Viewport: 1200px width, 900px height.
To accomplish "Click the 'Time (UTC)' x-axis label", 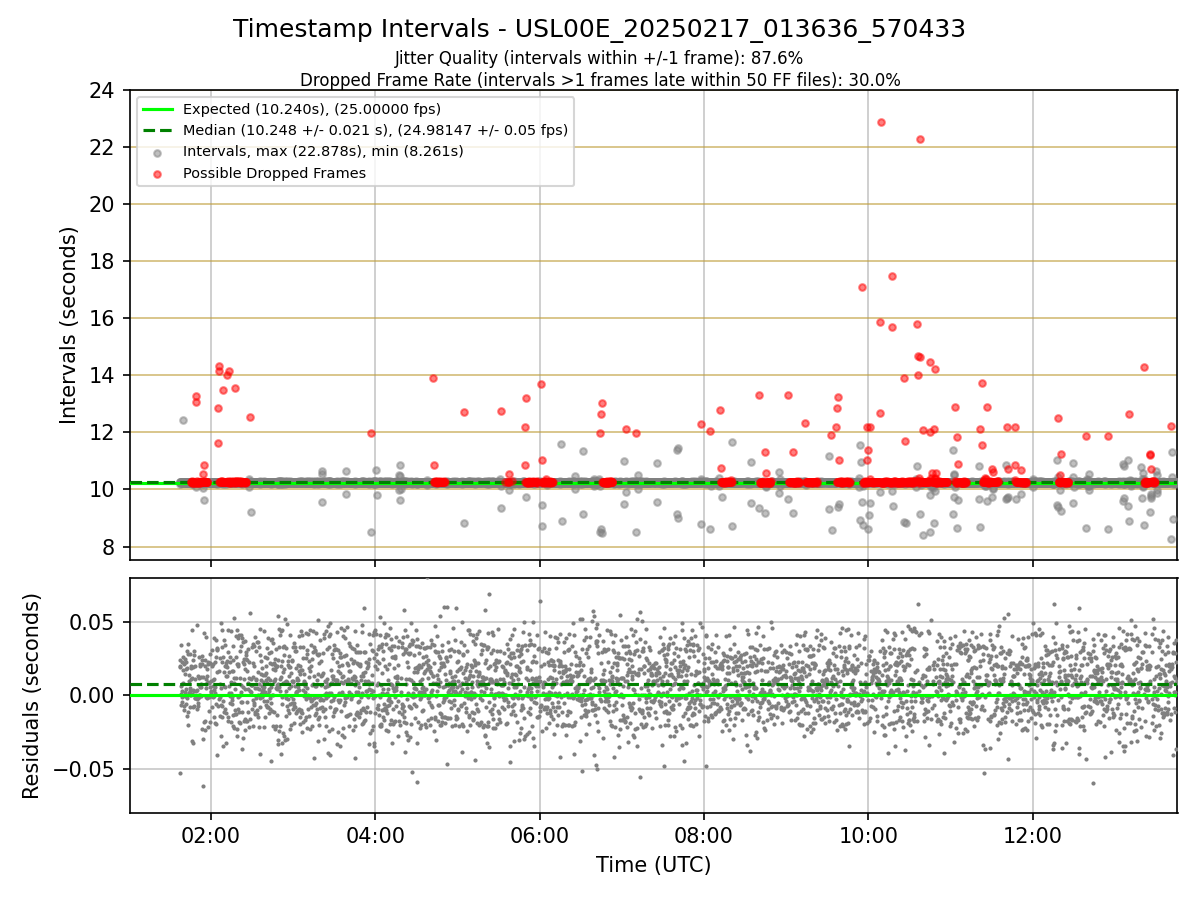I will (x=653, y=865).
